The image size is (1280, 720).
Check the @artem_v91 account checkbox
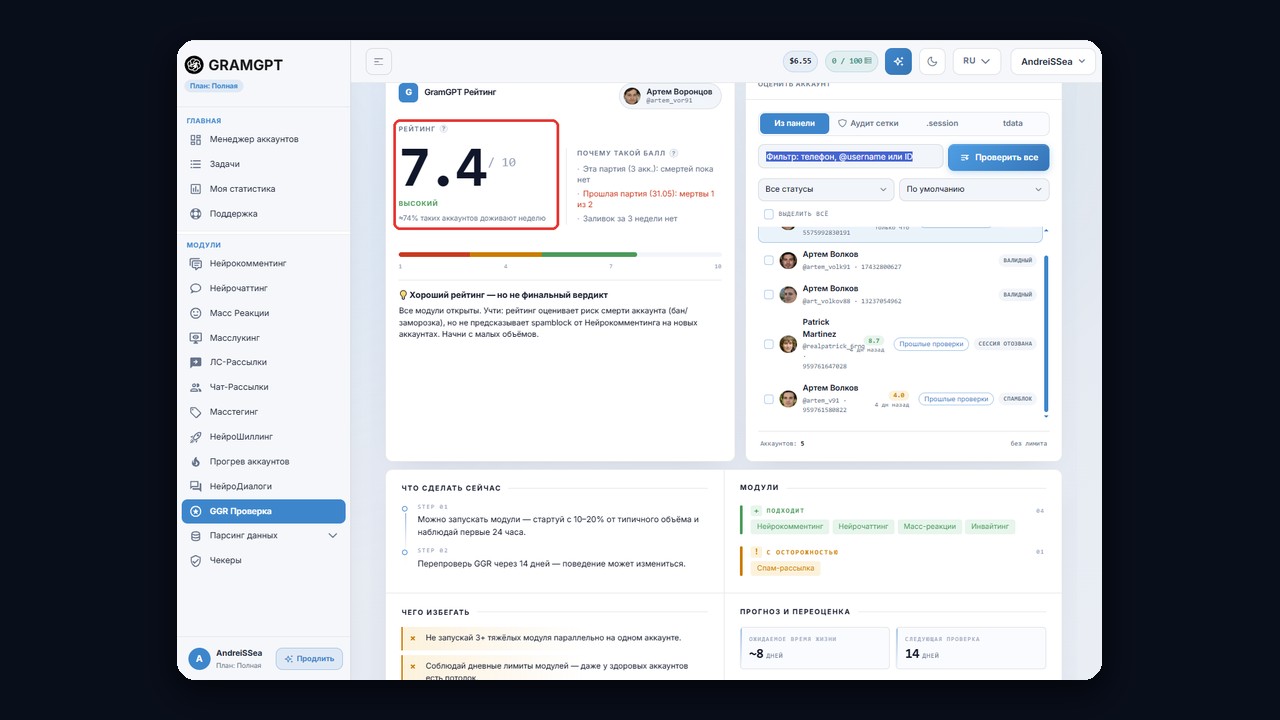point(768,399)
